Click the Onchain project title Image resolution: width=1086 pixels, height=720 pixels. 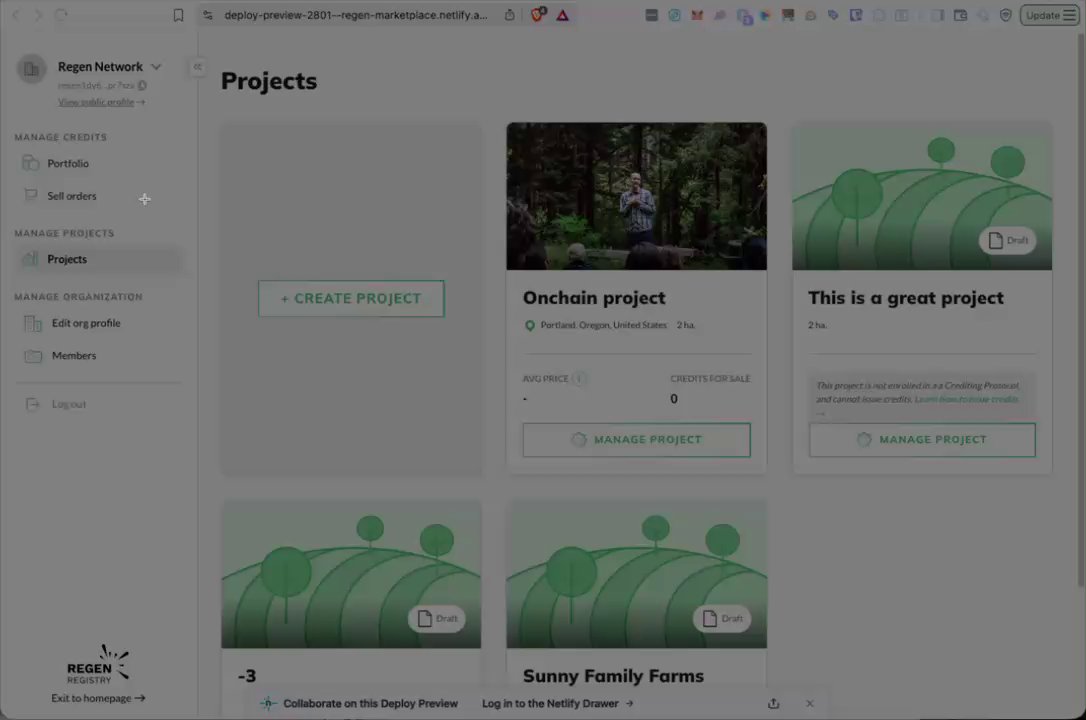[594, 298]
